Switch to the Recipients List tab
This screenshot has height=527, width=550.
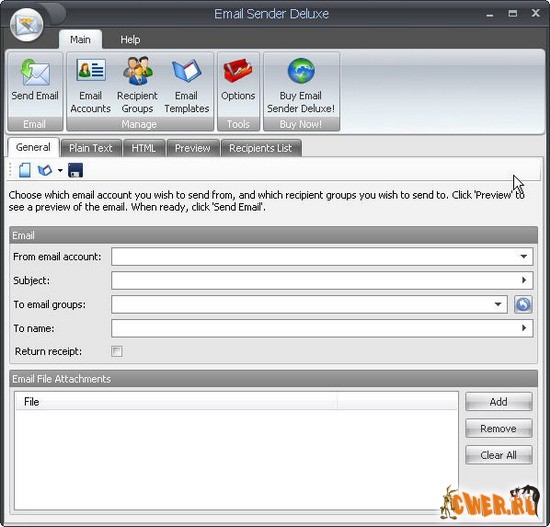pyautogui.click(x=261, y=148)
